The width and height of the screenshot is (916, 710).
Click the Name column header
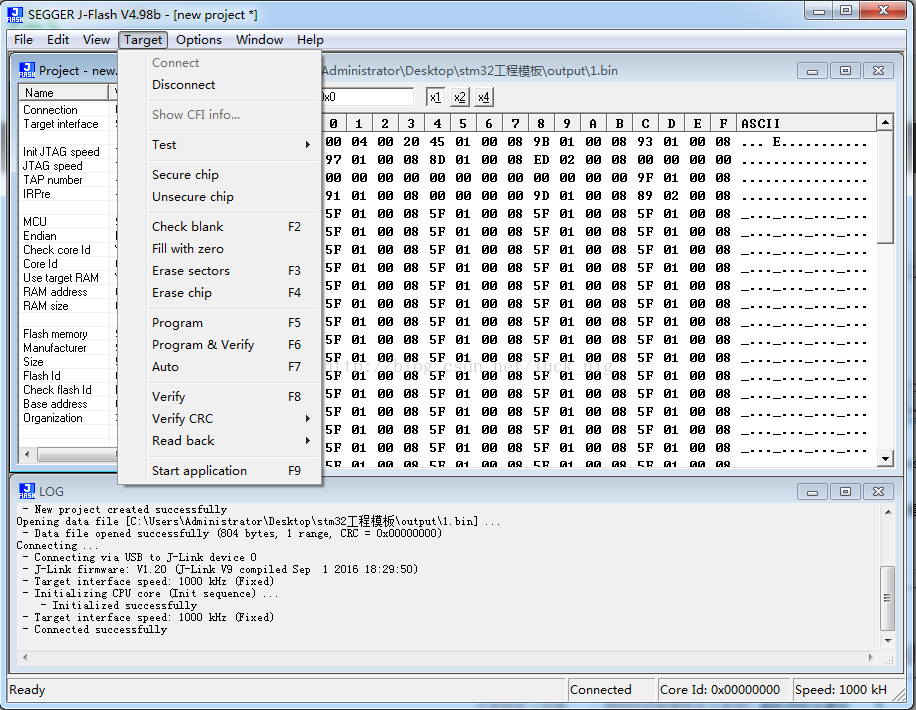click(64, 93)
